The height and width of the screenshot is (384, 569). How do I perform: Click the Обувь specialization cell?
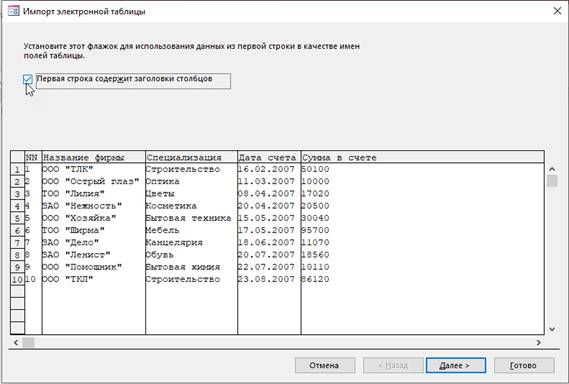pyautogui.click(x=191, y=255)
